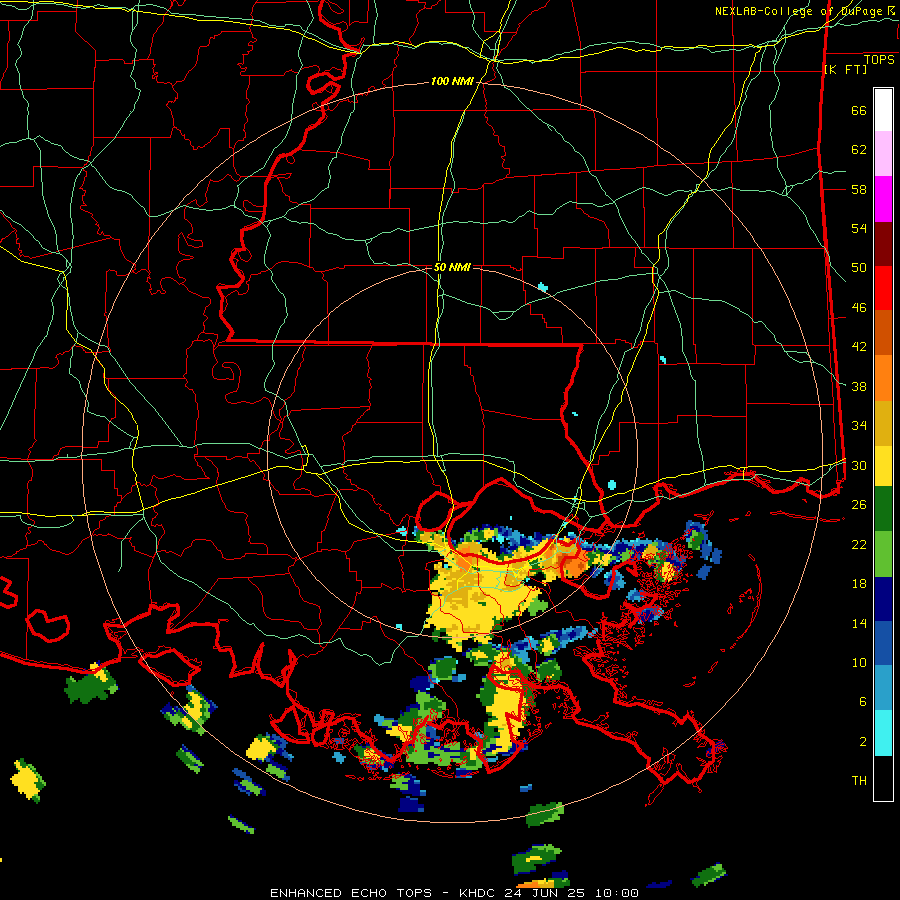Image resolution: width=900 pixels, height=900 pixels.
Task: Click the dark green swatch between 22 and 26
Action: 883,509
